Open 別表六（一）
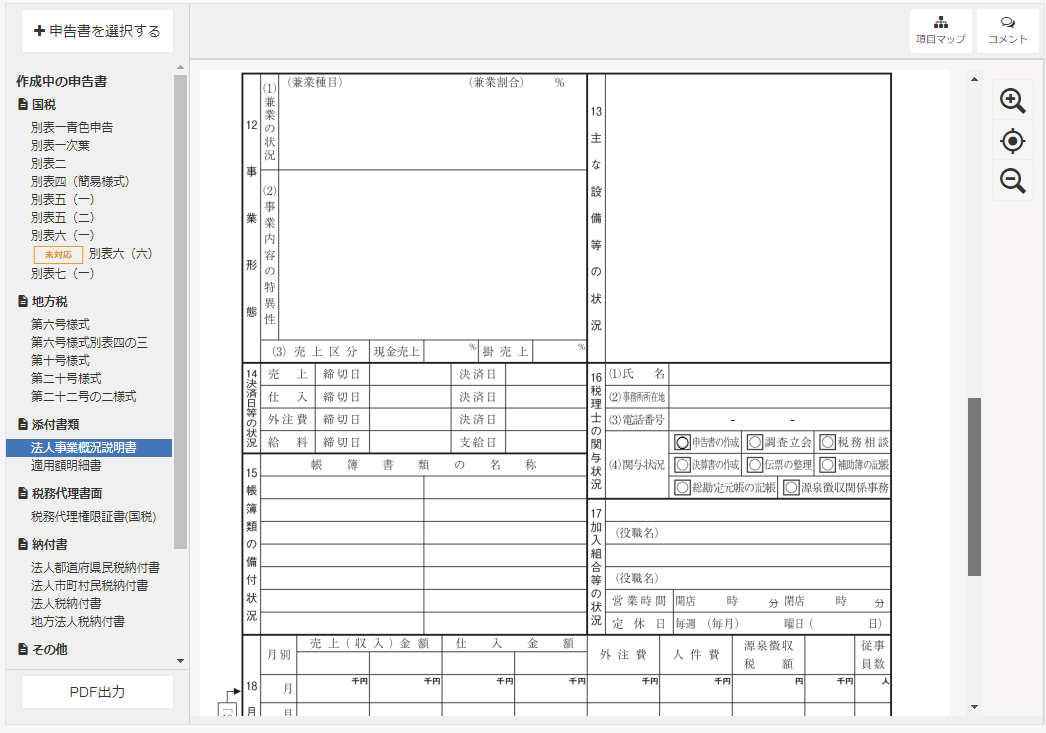The image size is (1046, 733). click(x=63, y=235)
